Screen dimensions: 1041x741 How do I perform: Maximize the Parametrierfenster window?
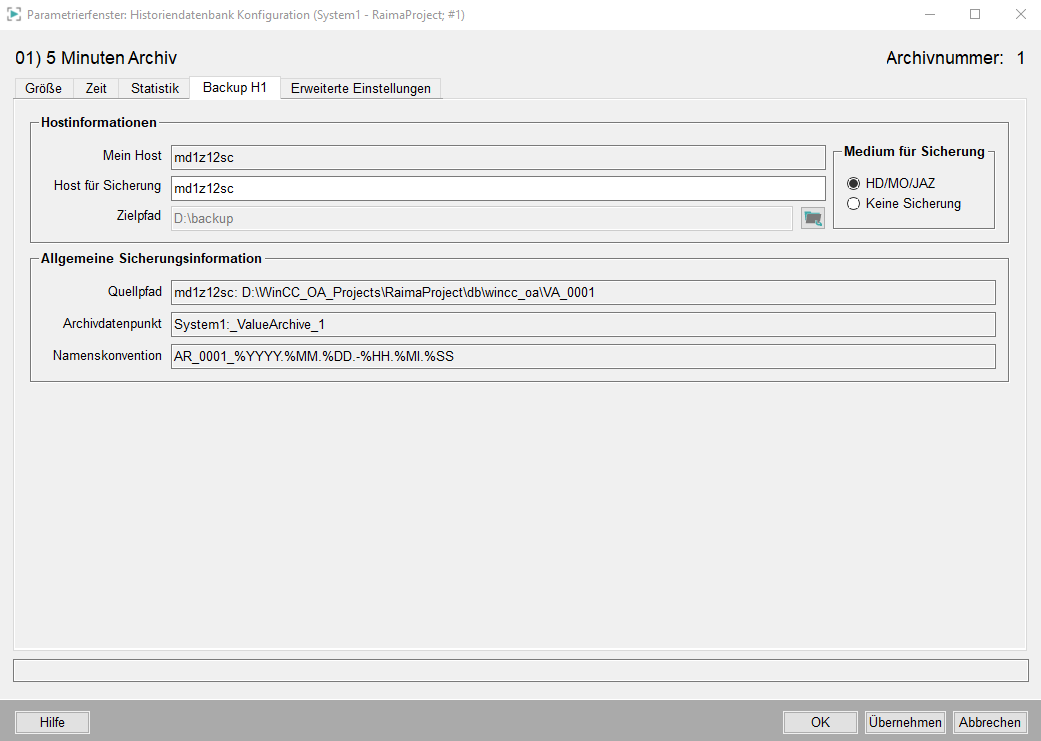pos(974,15)
